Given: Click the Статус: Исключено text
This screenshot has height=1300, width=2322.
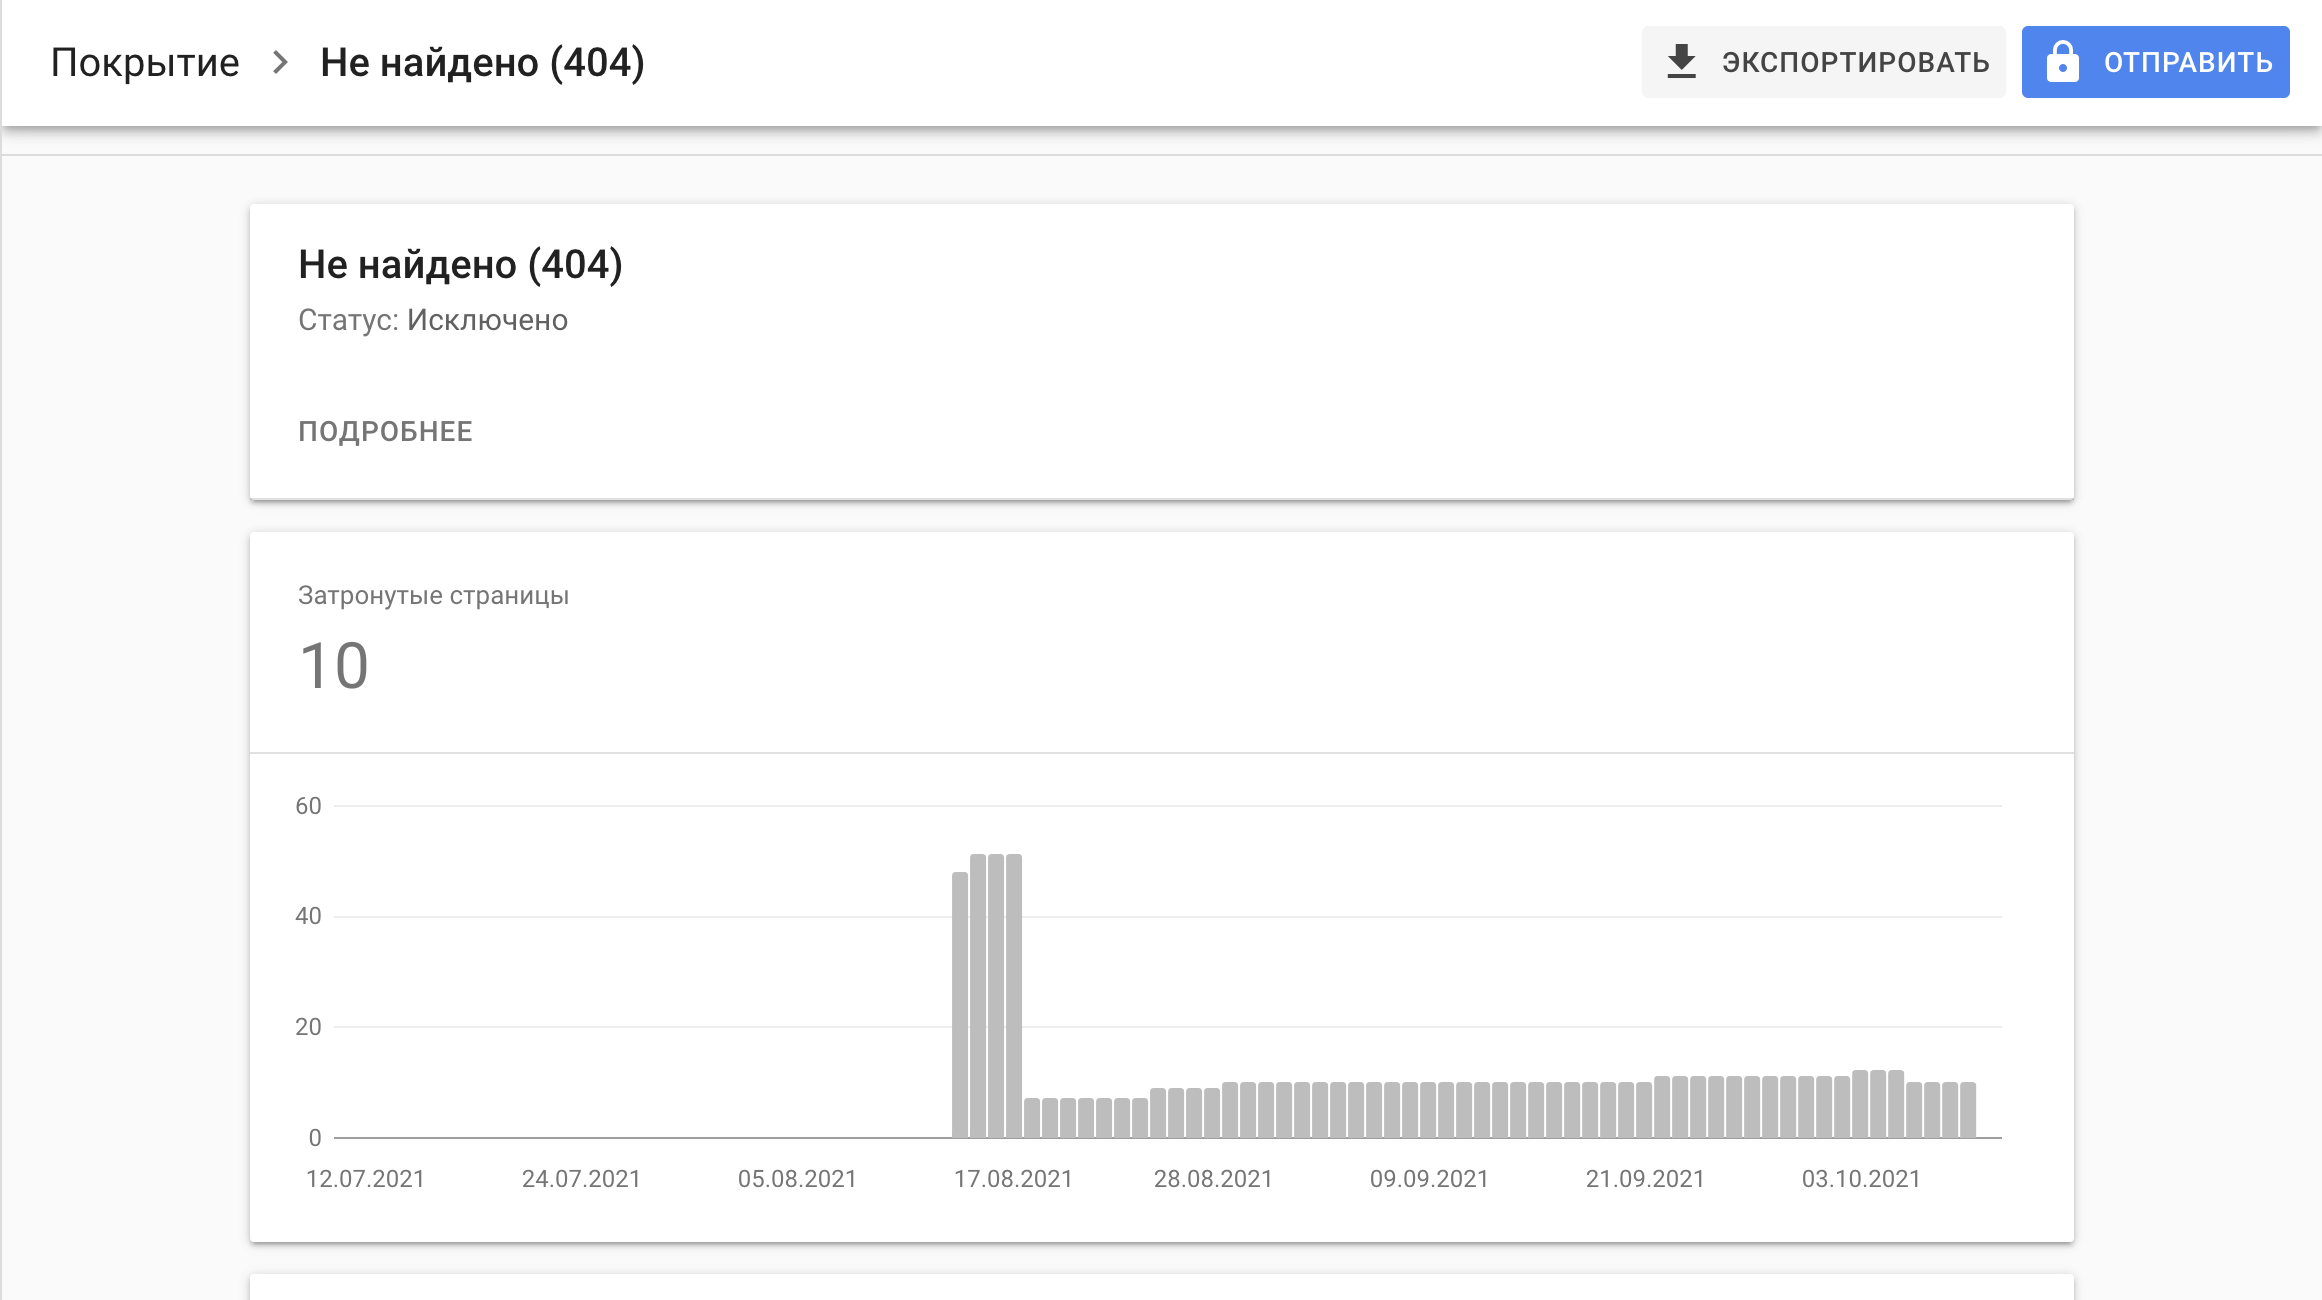Looking at the screenshot, I should pyautogui.click(x=433, y=320).
